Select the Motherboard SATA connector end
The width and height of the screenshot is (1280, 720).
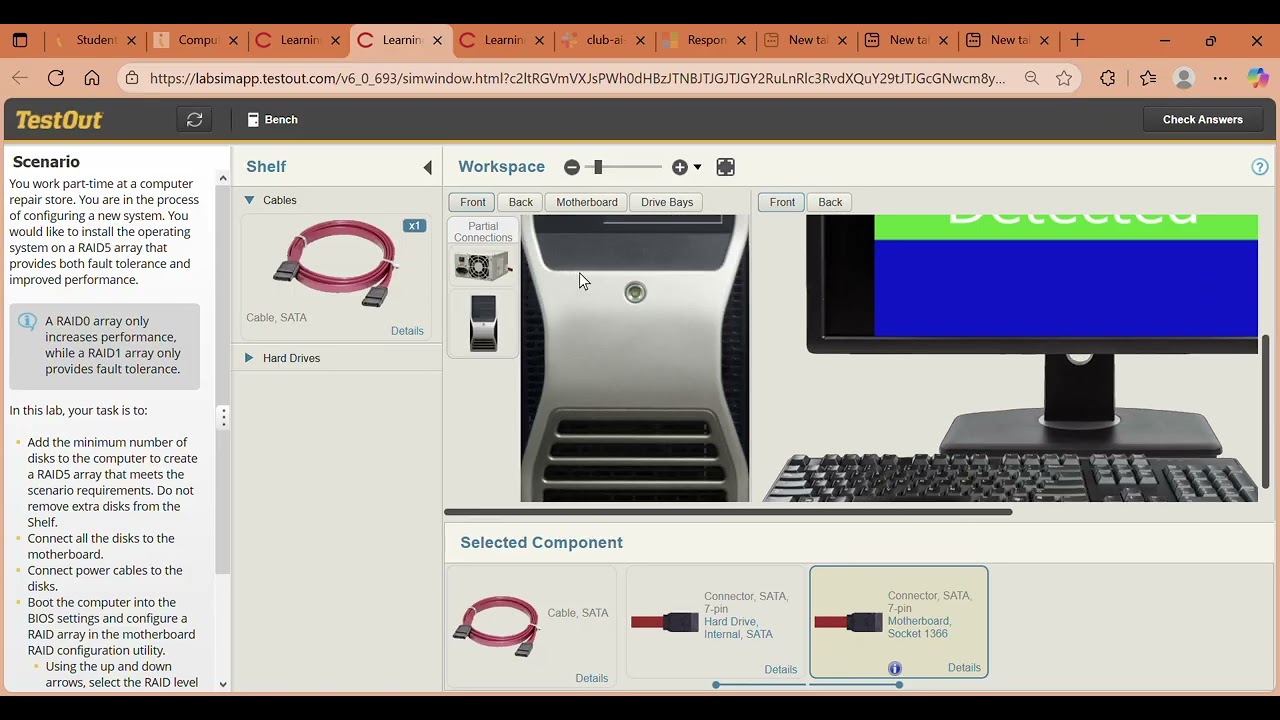point(899,622)
